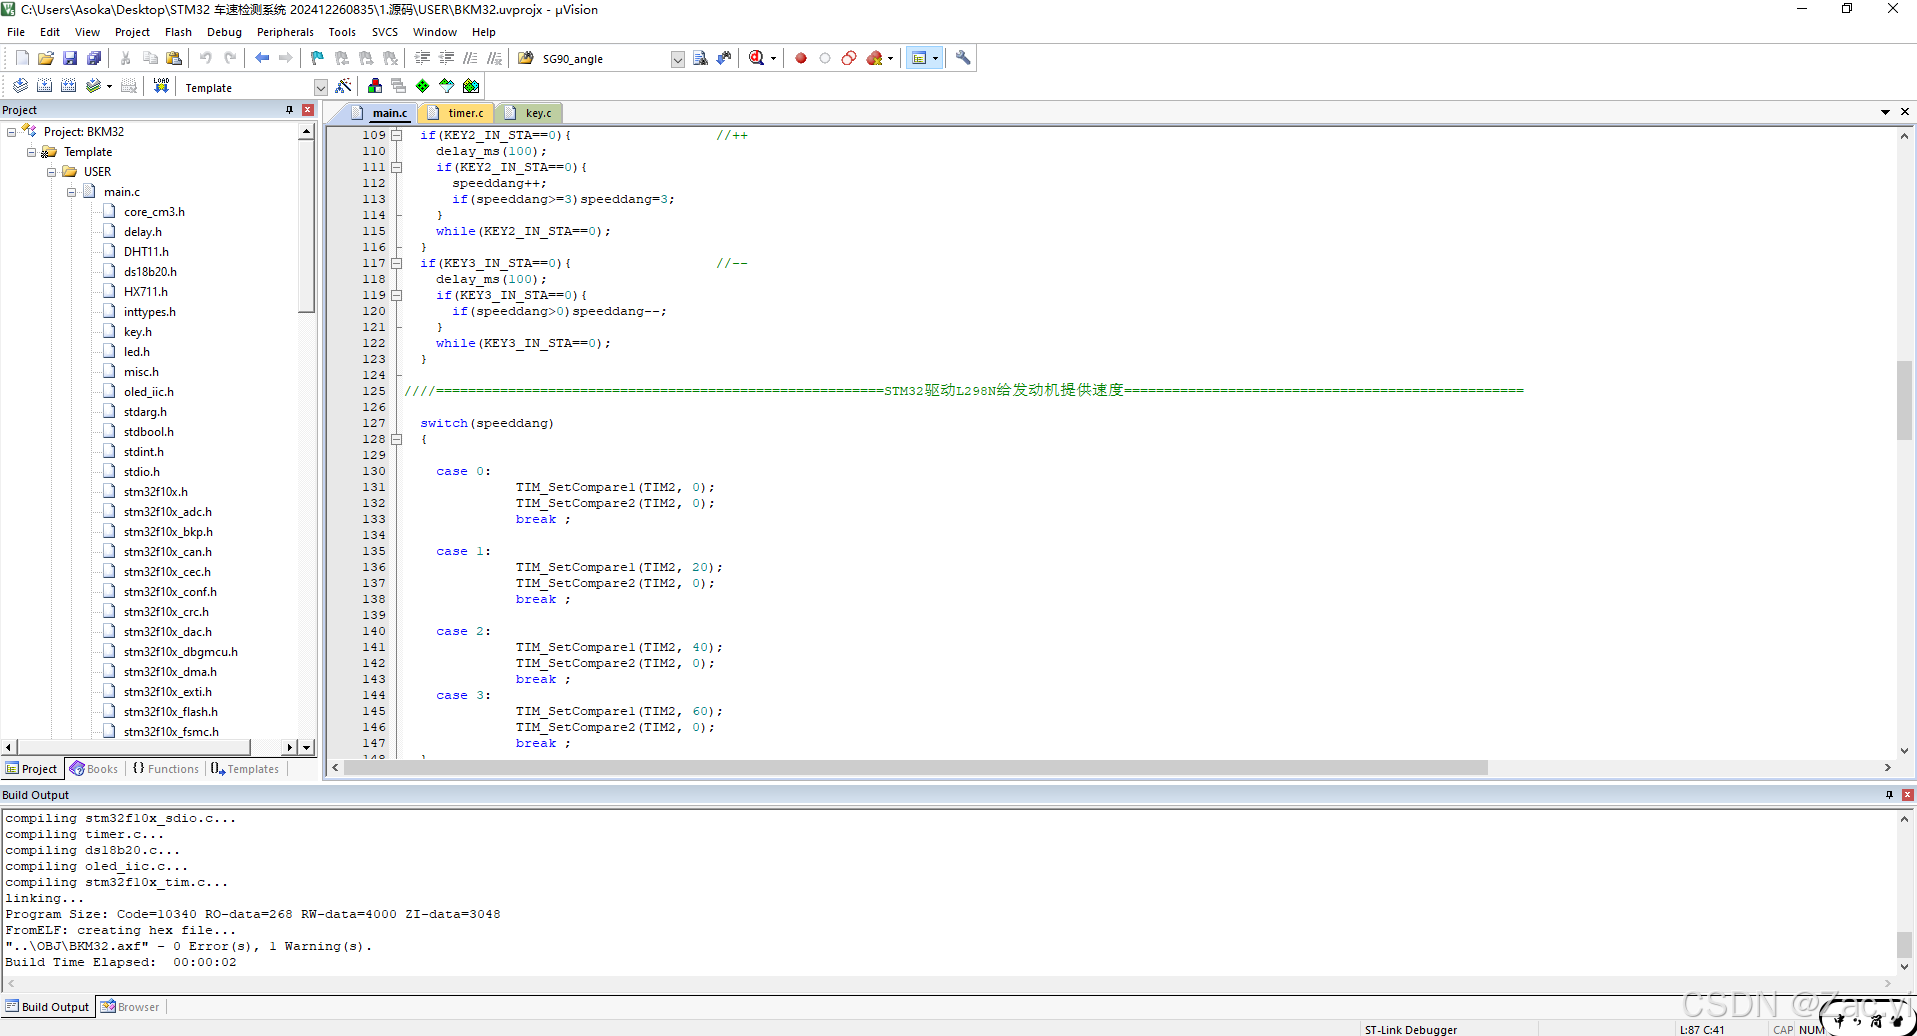This screenshot has width=1917, height=1036.
Task: Open Options for Target magic wand icon
Action: pyautogui.click(x=343, y=86)
